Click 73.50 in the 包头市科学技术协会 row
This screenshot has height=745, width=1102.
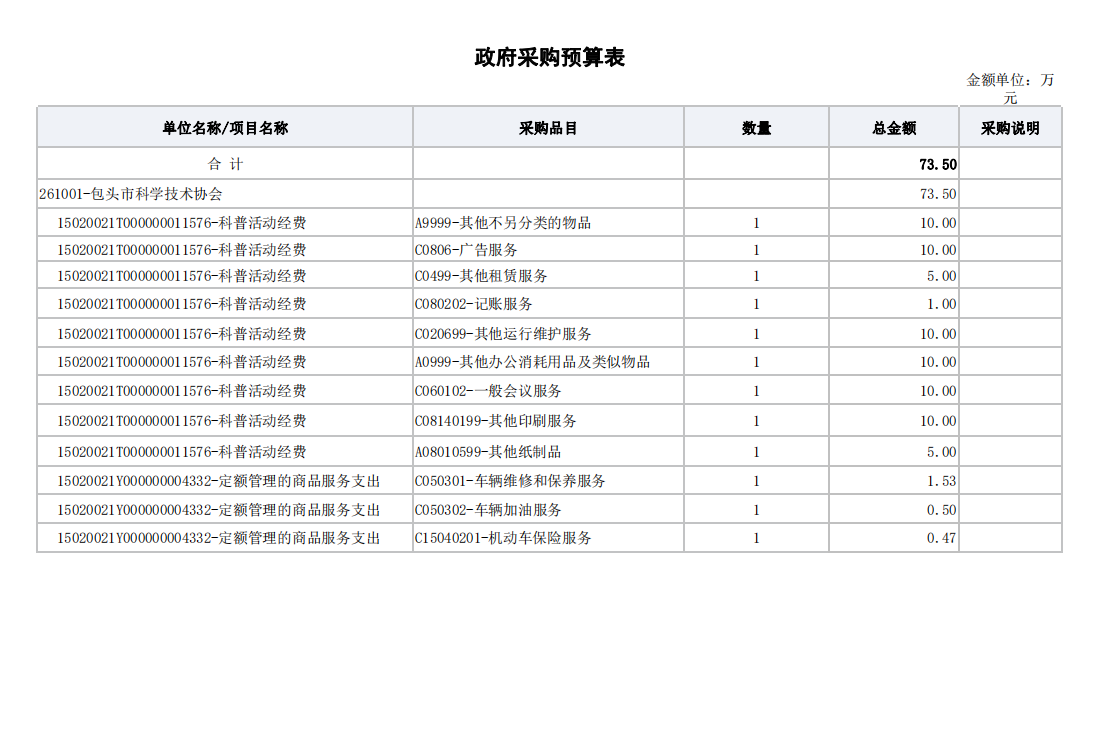[938, 194]
